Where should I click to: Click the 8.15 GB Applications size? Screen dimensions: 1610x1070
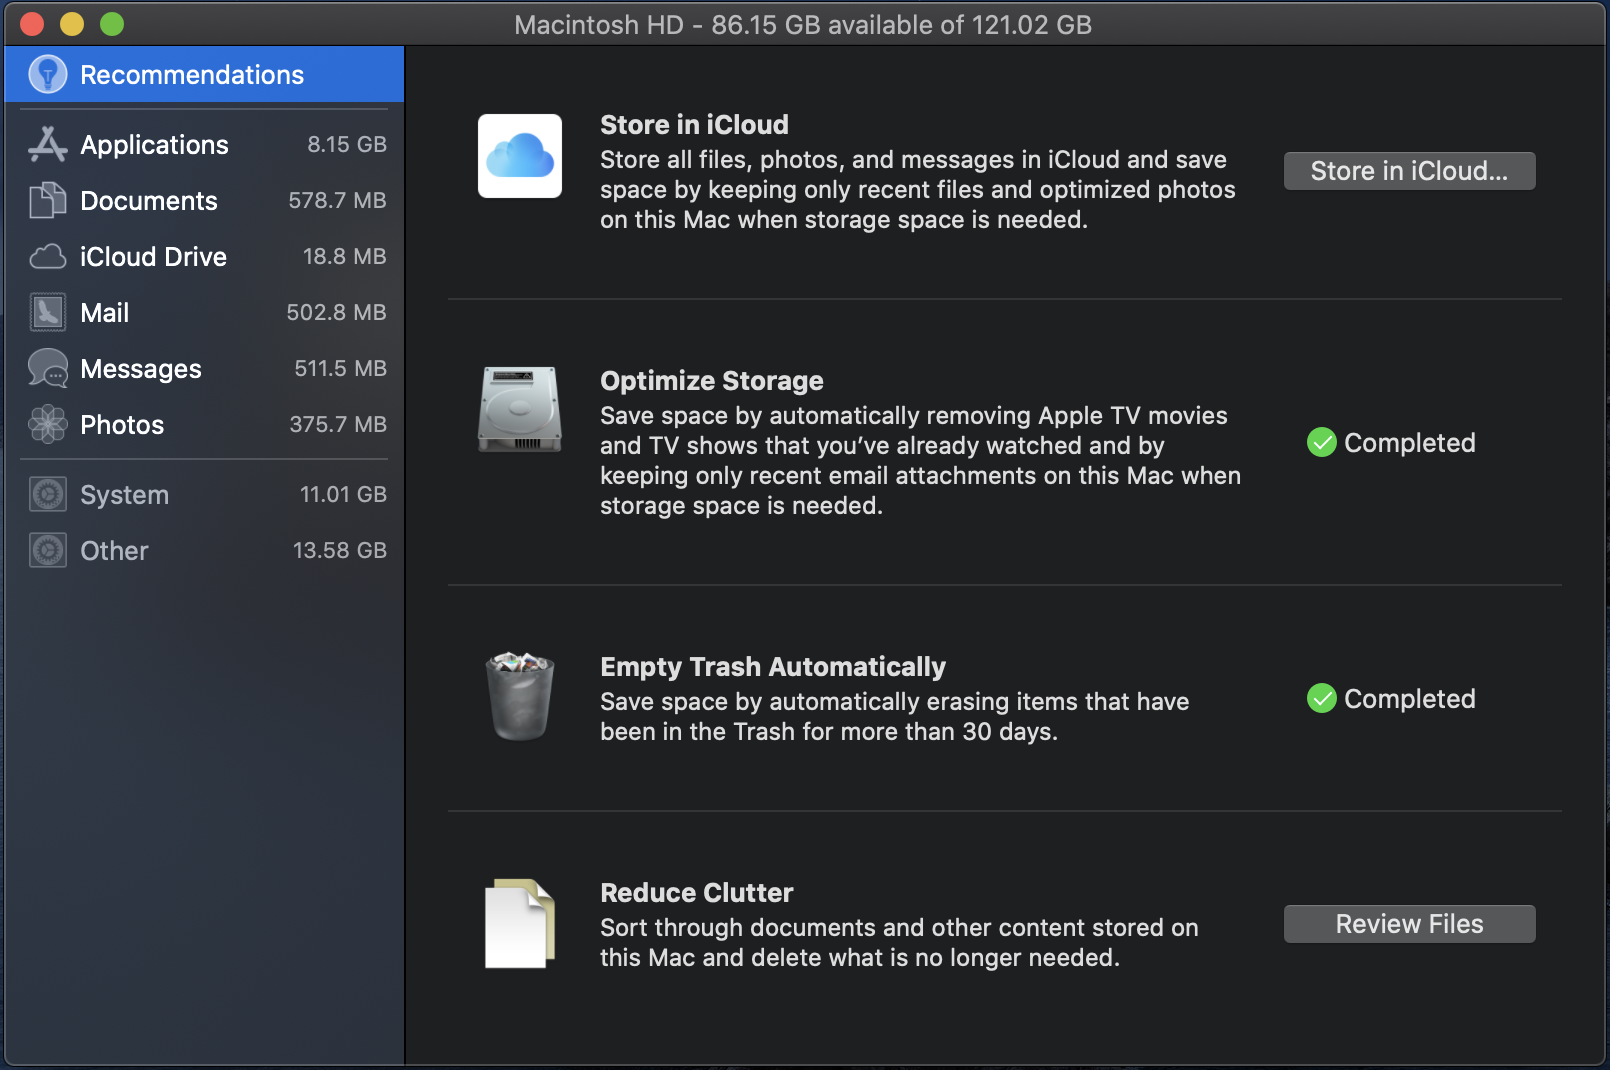(346, 144)
